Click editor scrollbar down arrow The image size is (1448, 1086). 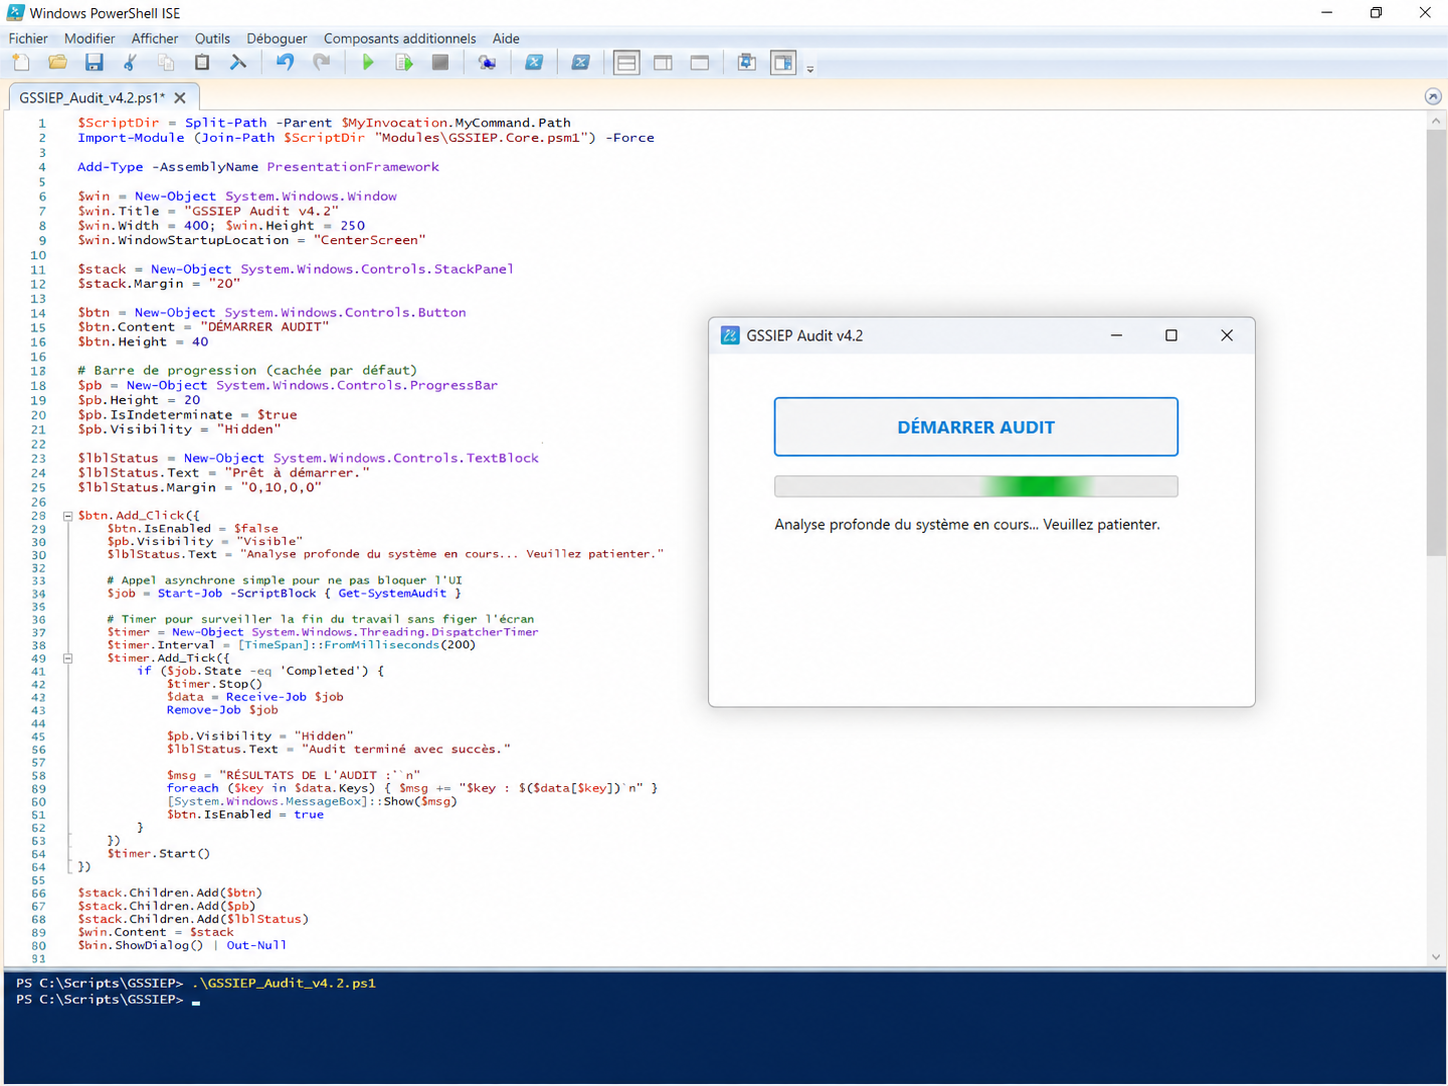1436,957
